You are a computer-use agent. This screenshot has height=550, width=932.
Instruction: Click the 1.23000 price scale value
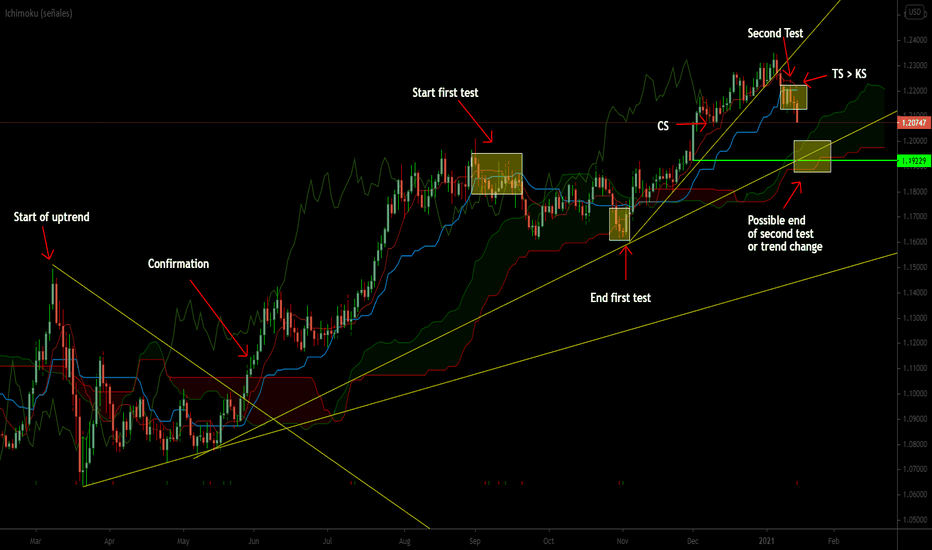(x=915, y=65)
